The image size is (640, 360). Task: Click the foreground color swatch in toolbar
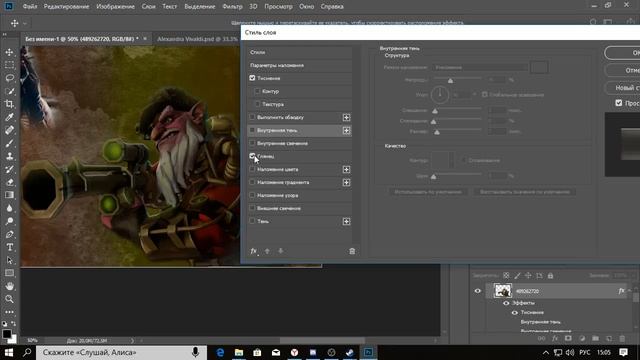(x=7, y=334)
